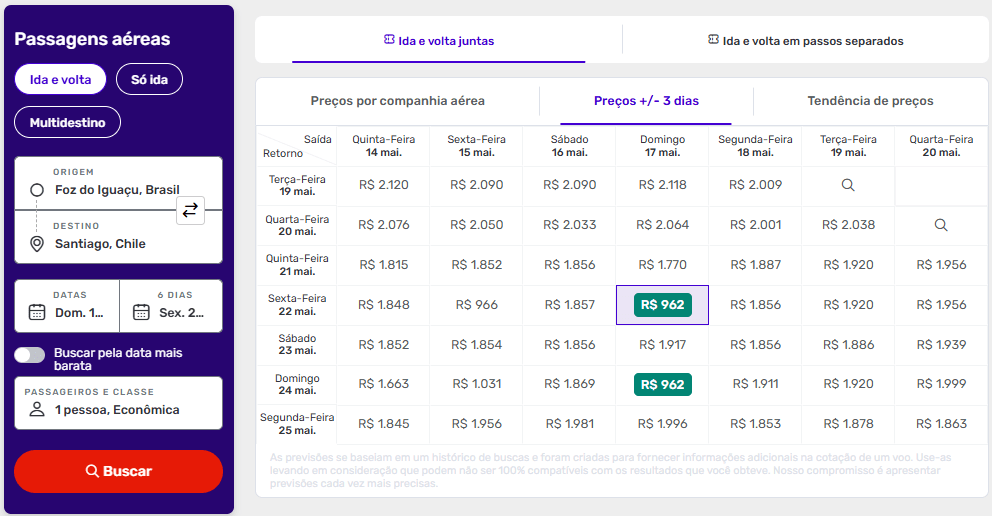
Task: Select highlighted R$ 962 fare for Domingo 24 mai.
Action: [x=662, y=385]
